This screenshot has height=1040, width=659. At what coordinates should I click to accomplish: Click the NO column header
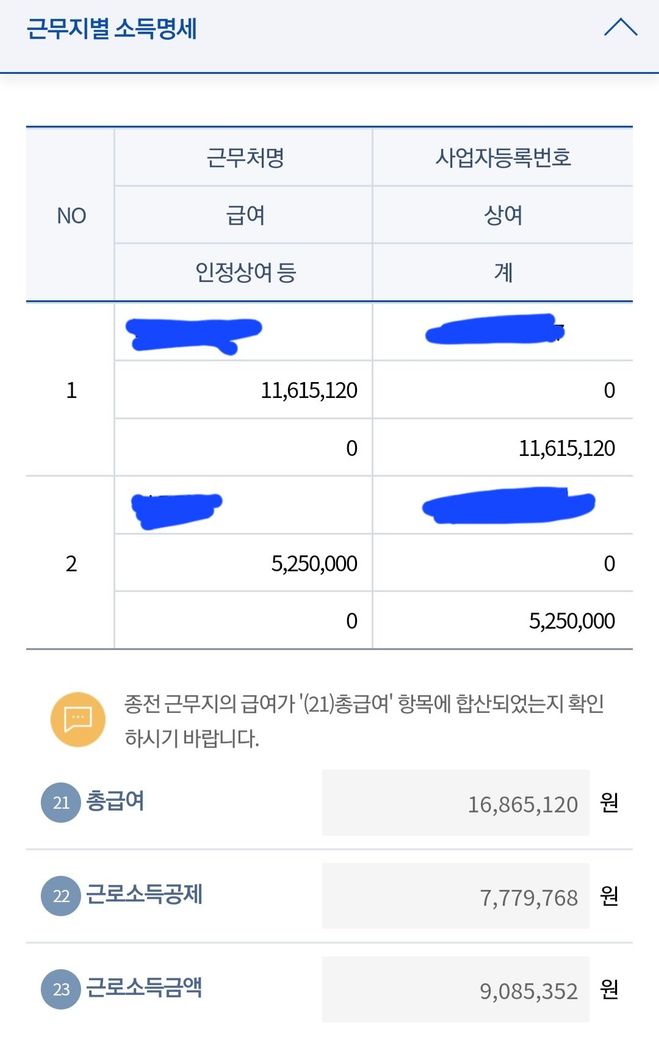pos(71,215)
